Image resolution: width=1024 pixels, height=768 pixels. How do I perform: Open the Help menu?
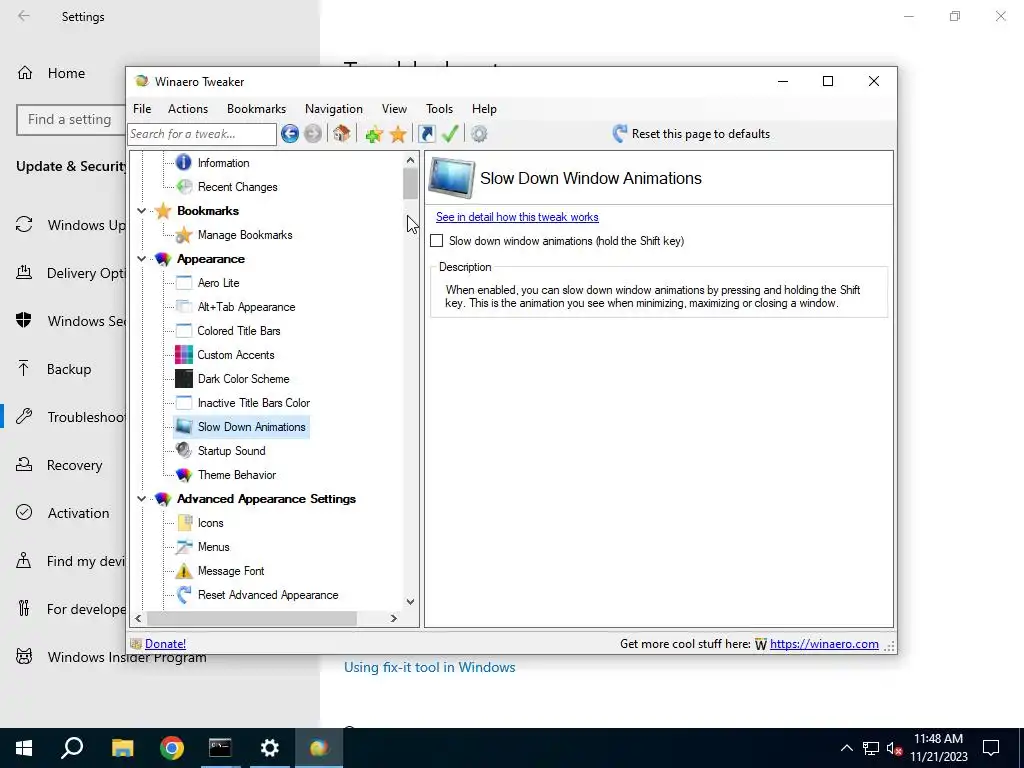pyautogui.click(x=484, y=109)
